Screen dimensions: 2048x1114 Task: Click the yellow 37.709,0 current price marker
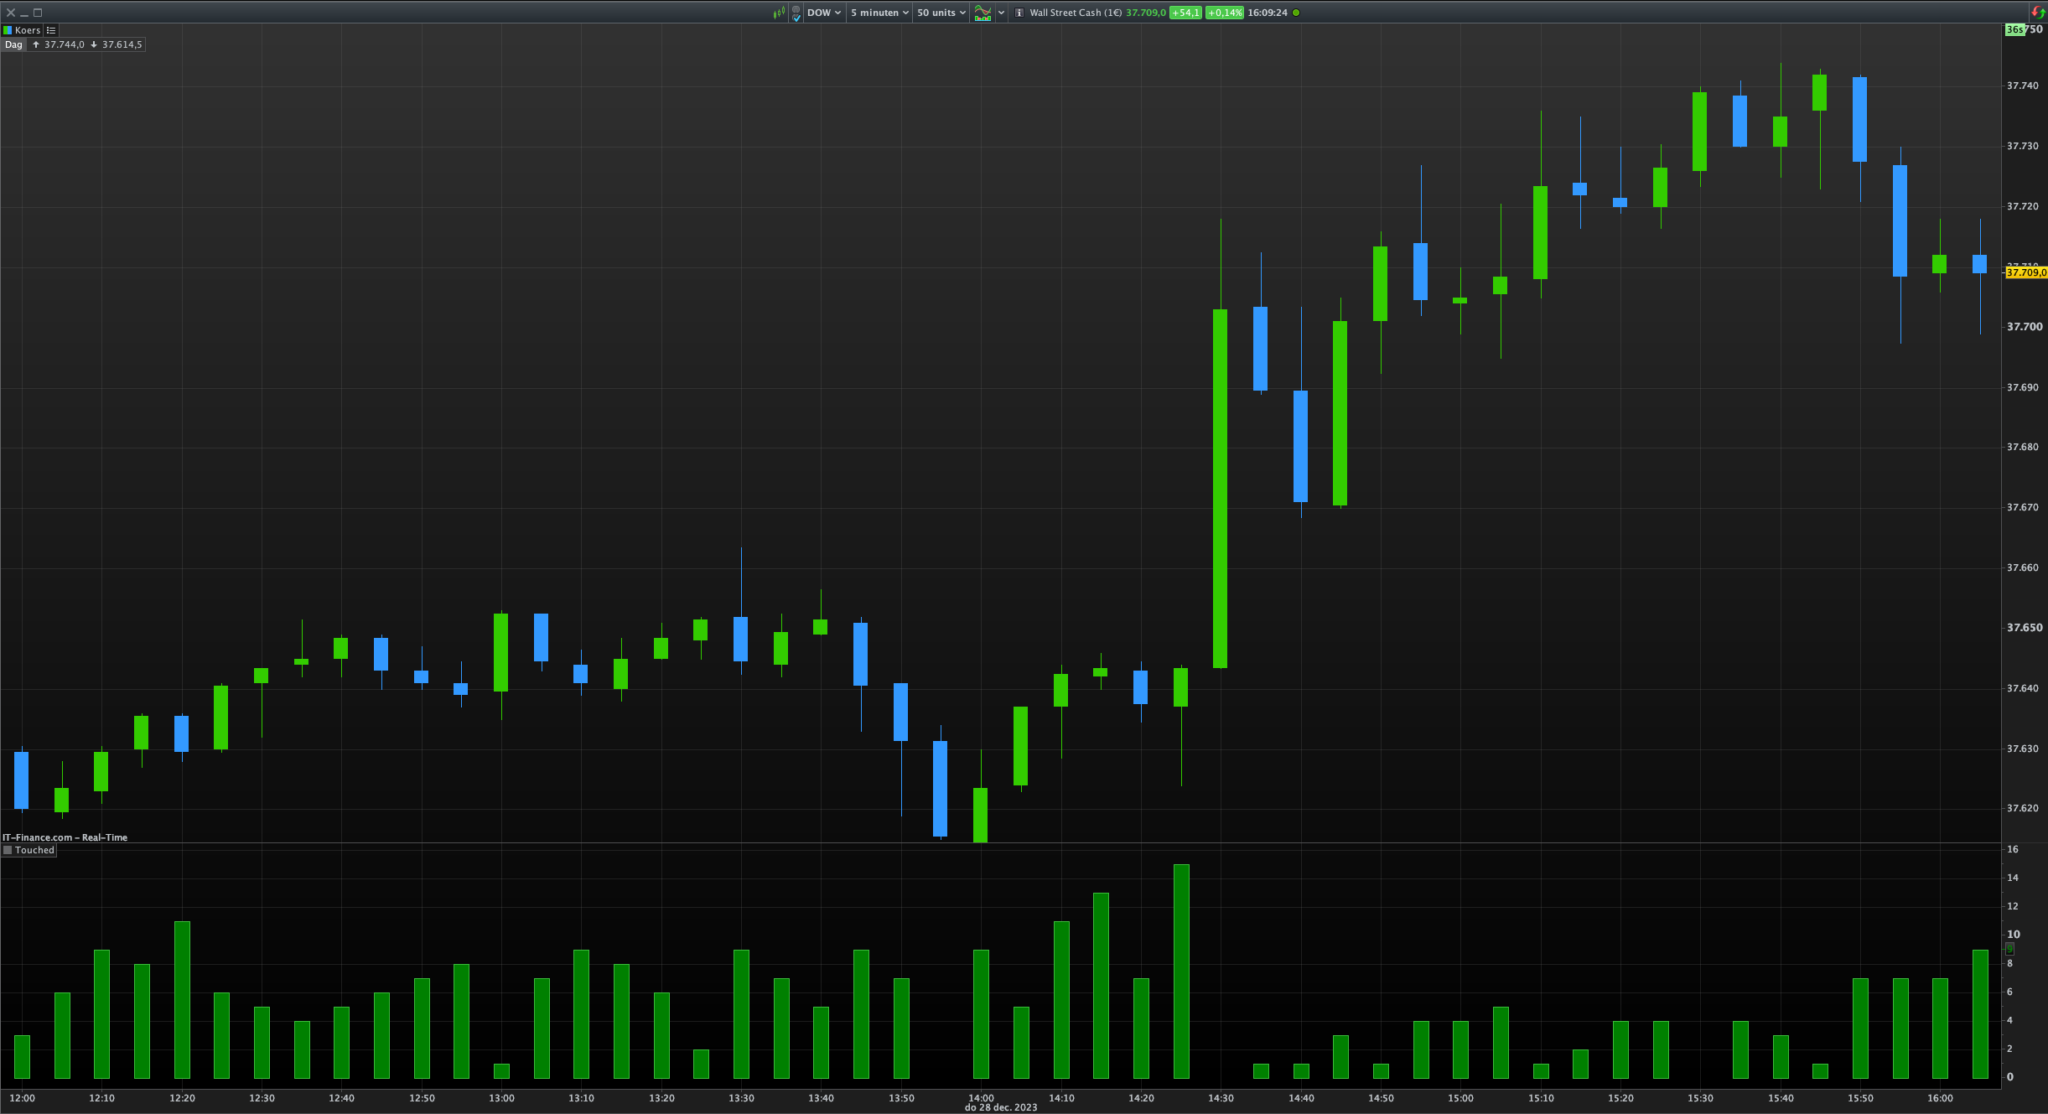click(2026, 272)
